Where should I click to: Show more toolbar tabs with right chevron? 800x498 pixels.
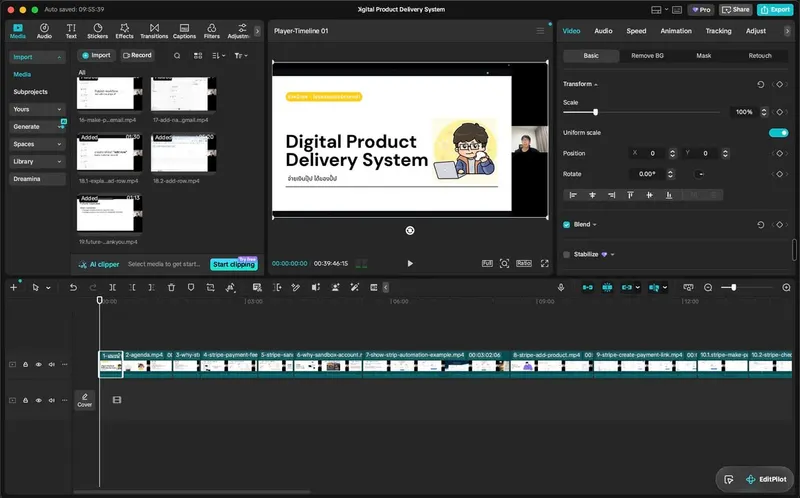(x=257, y=31)
